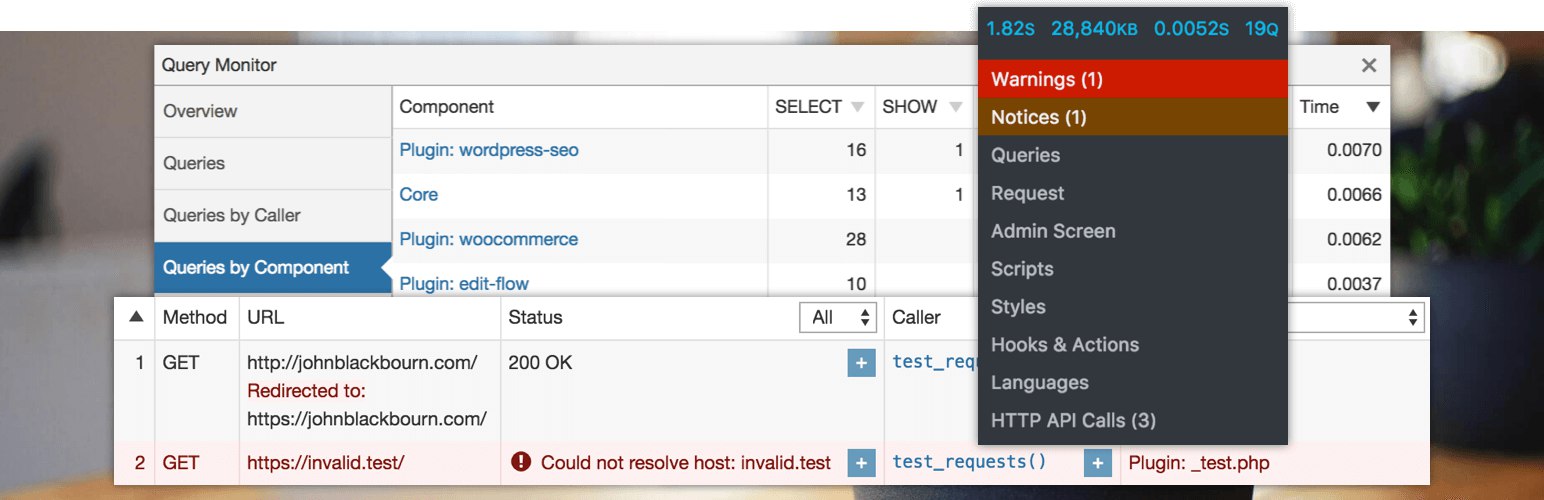Click the 0.0066 time value

1354,194
